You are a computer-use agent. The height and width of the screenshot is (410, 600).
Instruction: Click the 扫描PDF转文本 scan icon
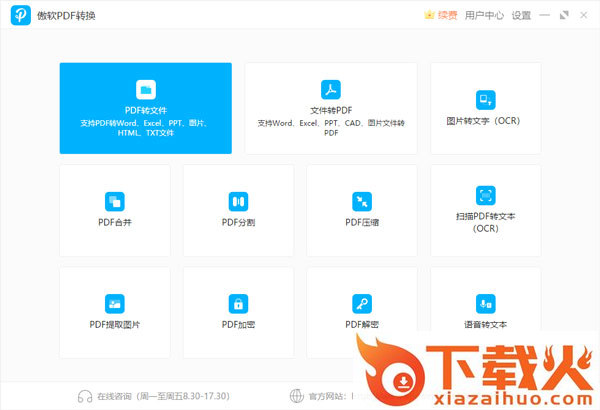pos(485,196)
